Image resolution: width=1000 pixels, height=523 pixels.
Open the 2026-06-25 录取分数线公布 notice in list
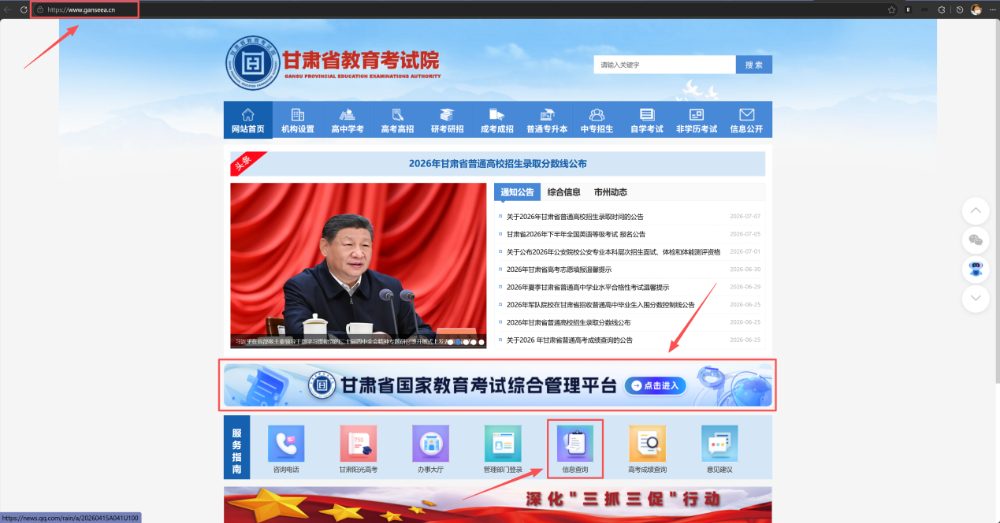(x=568, y=323)
